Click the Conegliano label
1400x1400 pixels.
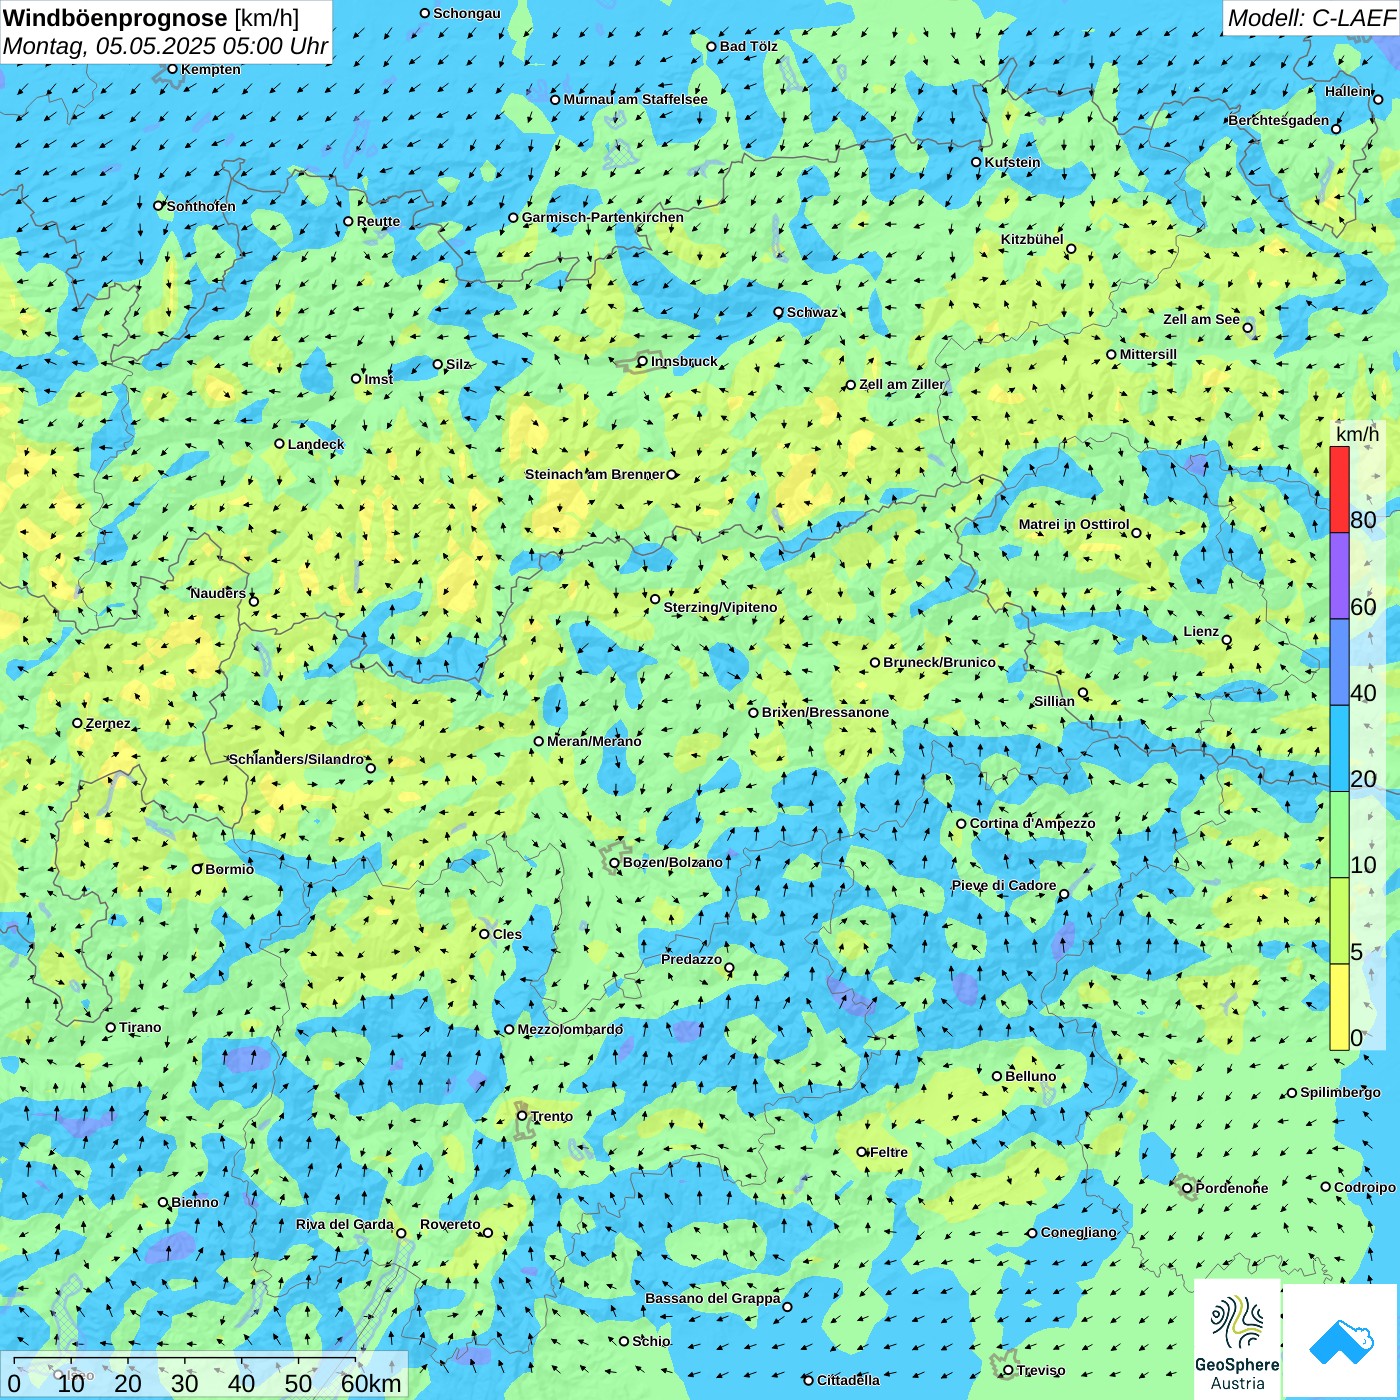point(1078,1232)
